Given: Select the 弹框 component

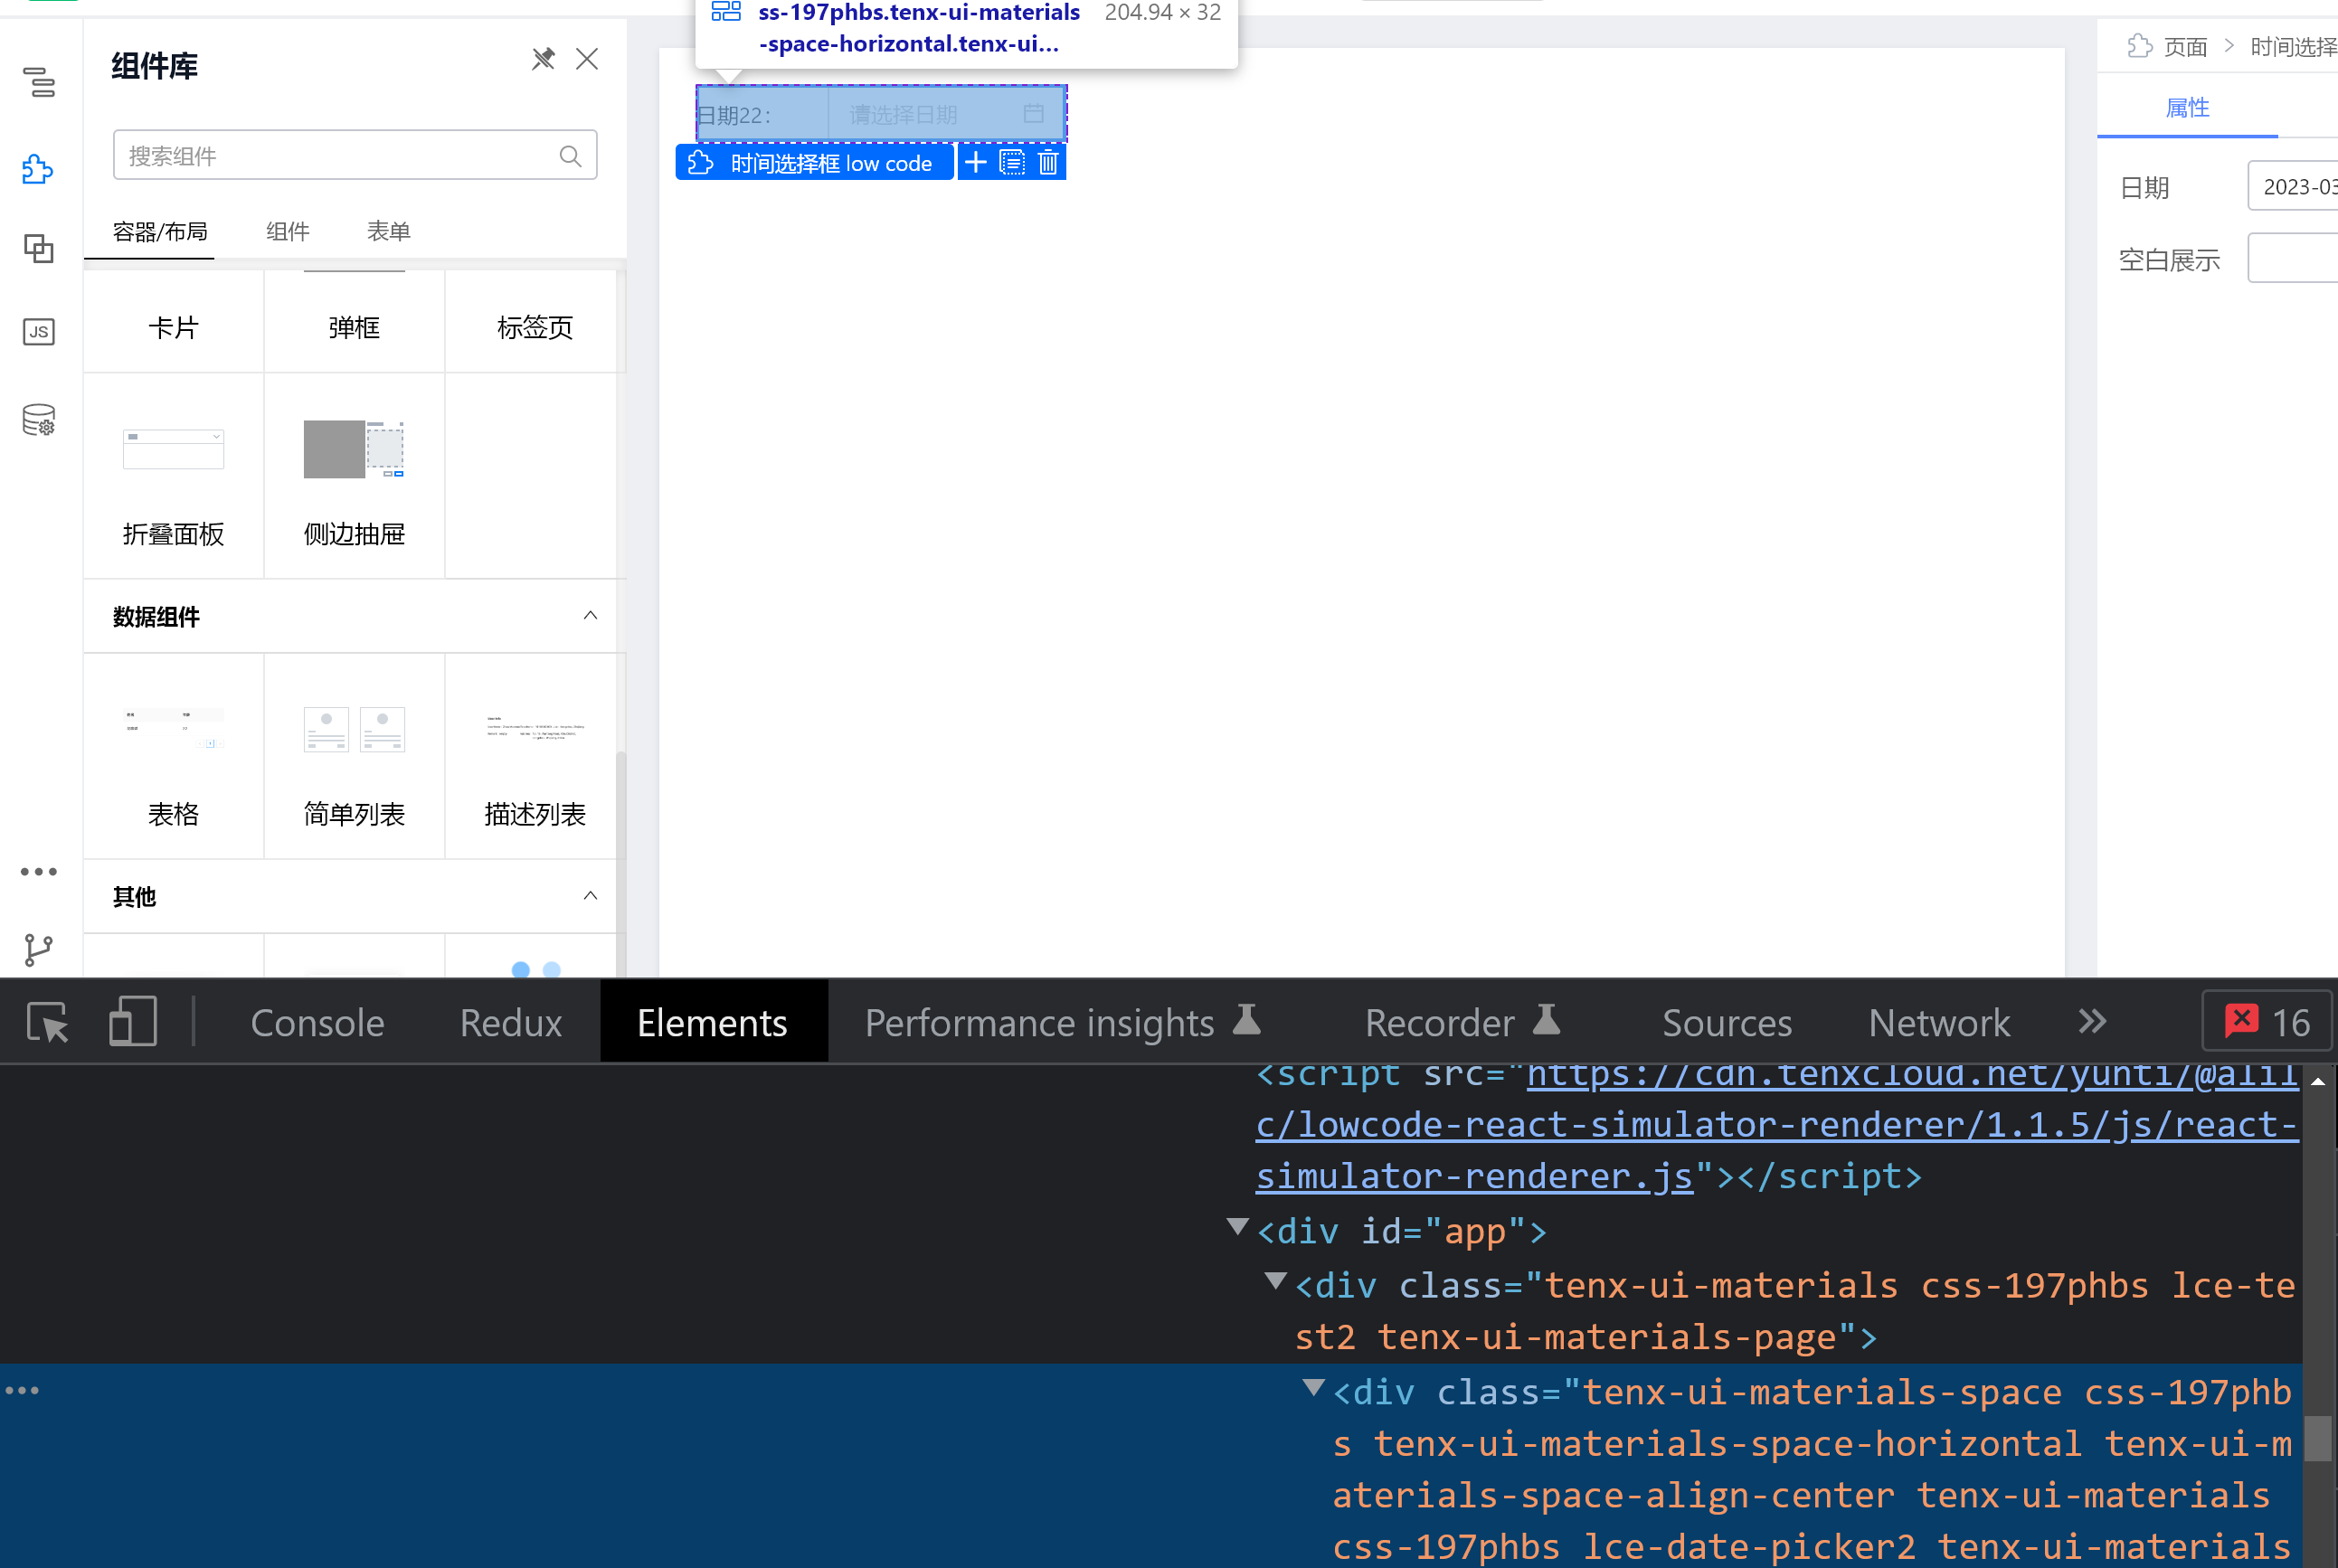Looking at the screenshot, I should [x=354, y=322].
